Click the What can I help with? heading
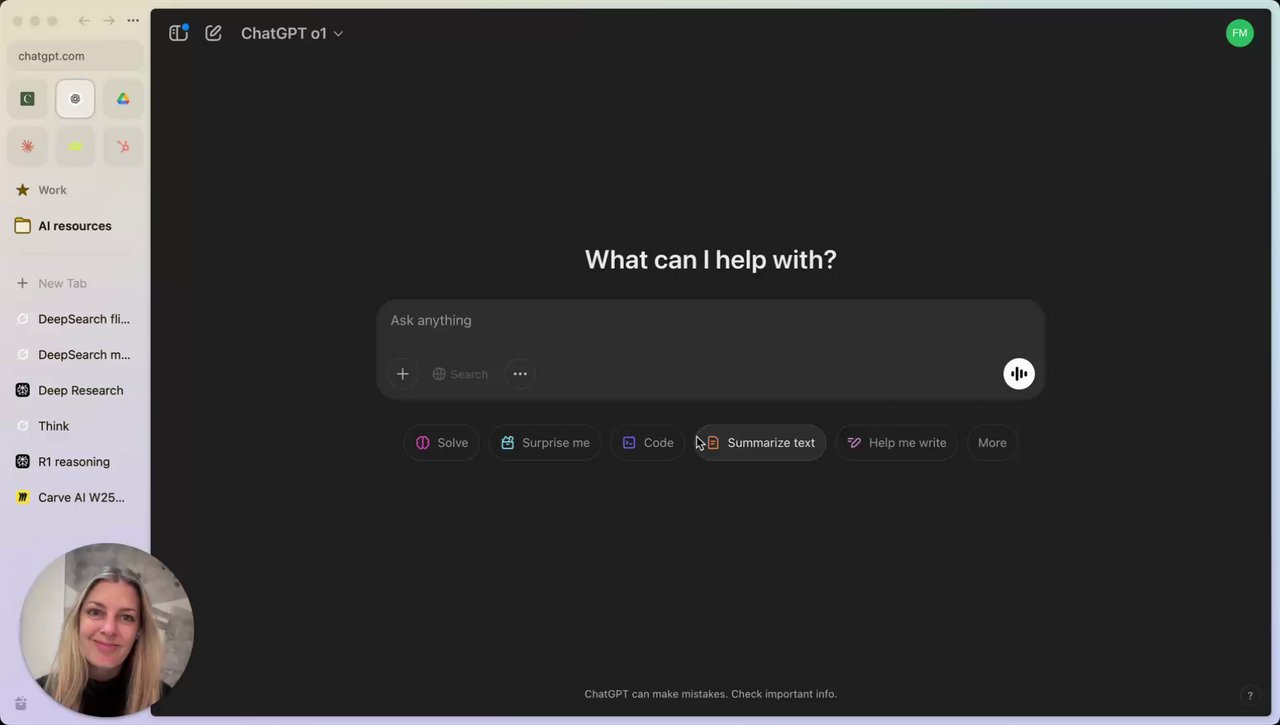The width and height of the screenshot is (1280, 725). [x=710, y=260]
